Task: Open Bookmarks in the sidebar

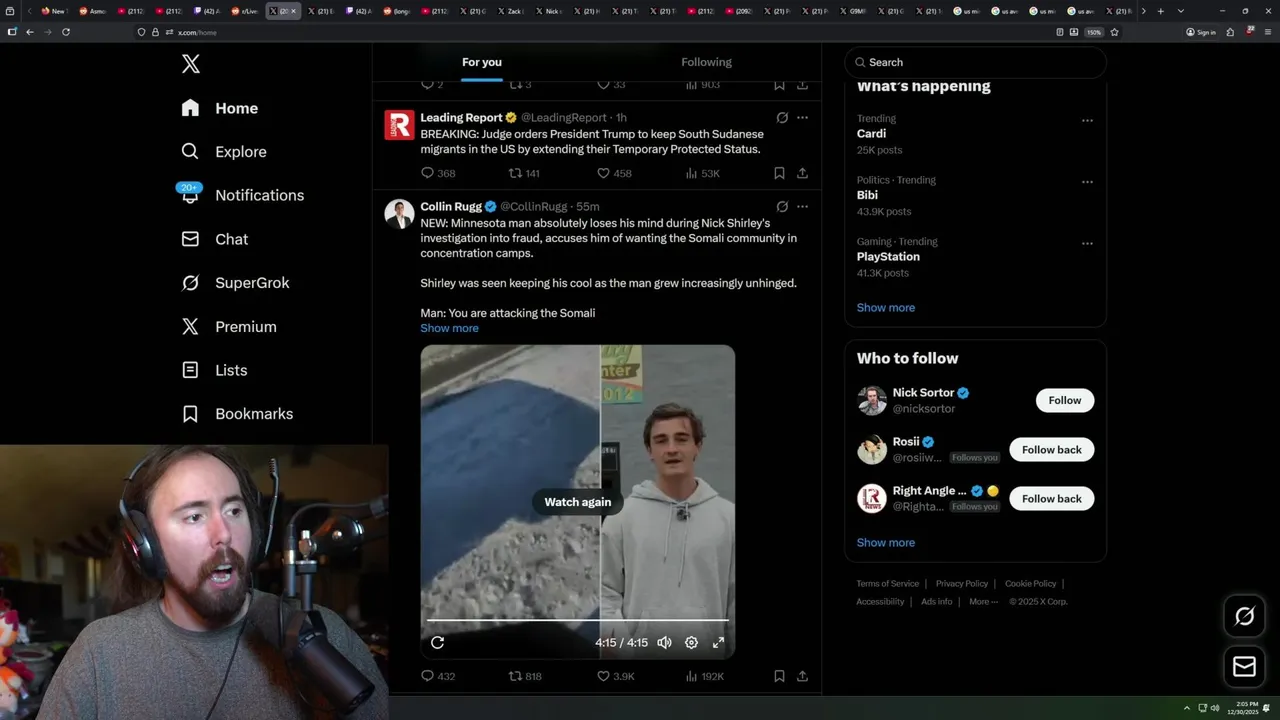Action: [237, 413]
